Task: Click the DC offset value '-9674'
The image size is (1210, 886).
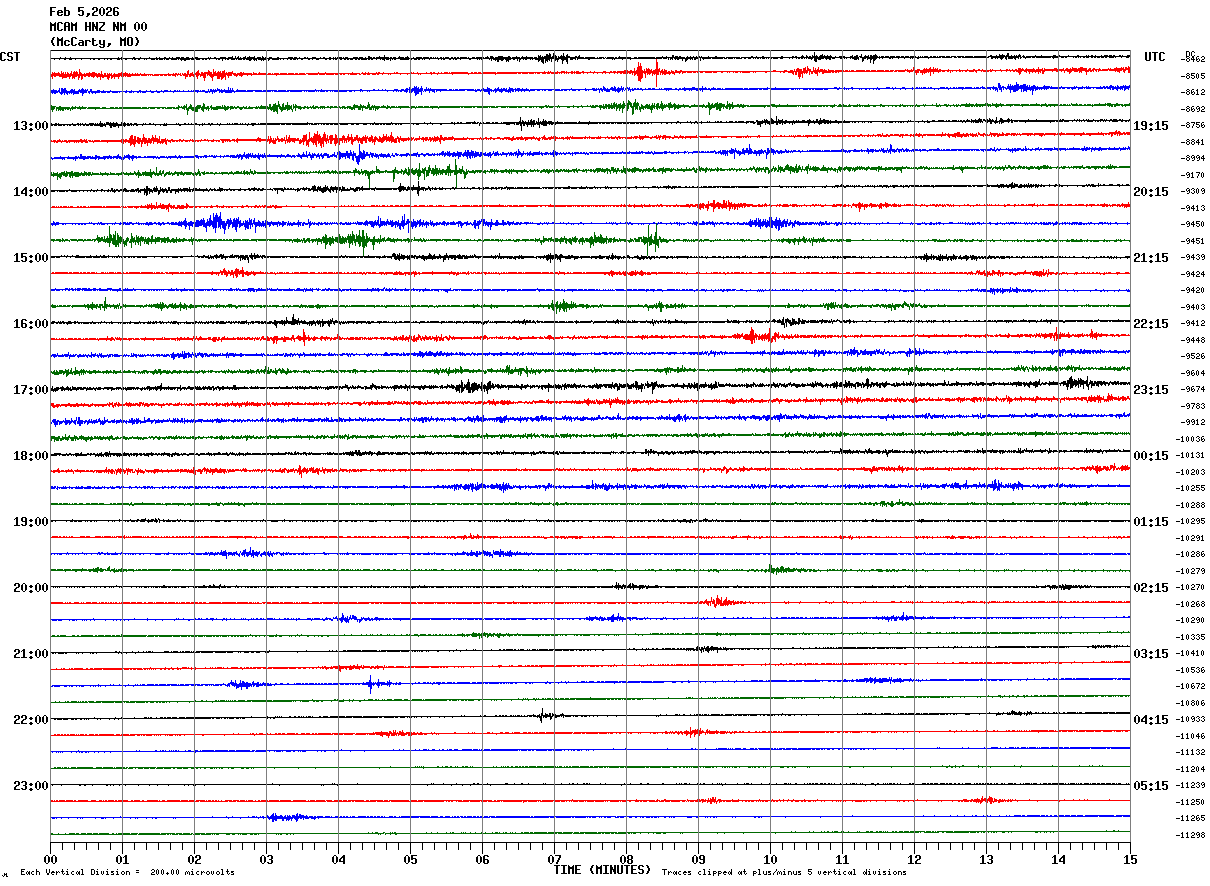Action: pyautogui.click(x=1193, y=389)
